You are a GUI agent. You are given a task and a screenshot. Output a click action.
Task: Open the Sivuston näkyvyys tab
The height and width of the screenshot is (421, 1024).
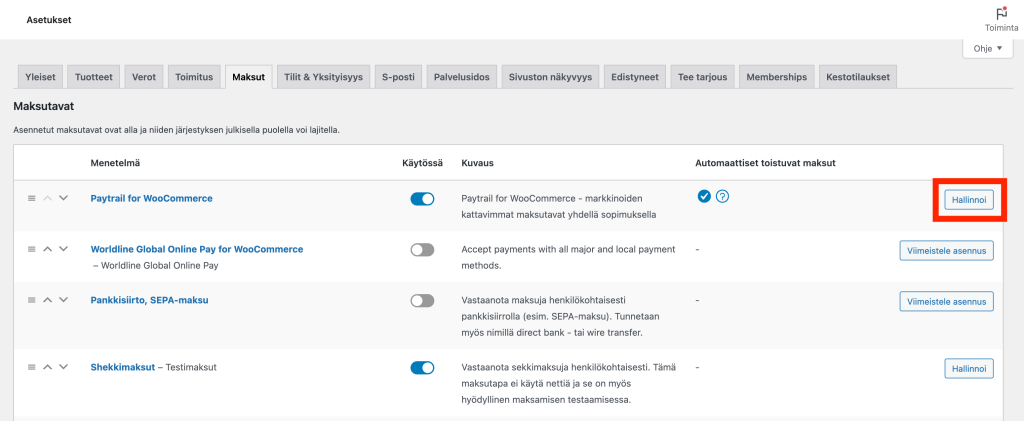(551, 77)
